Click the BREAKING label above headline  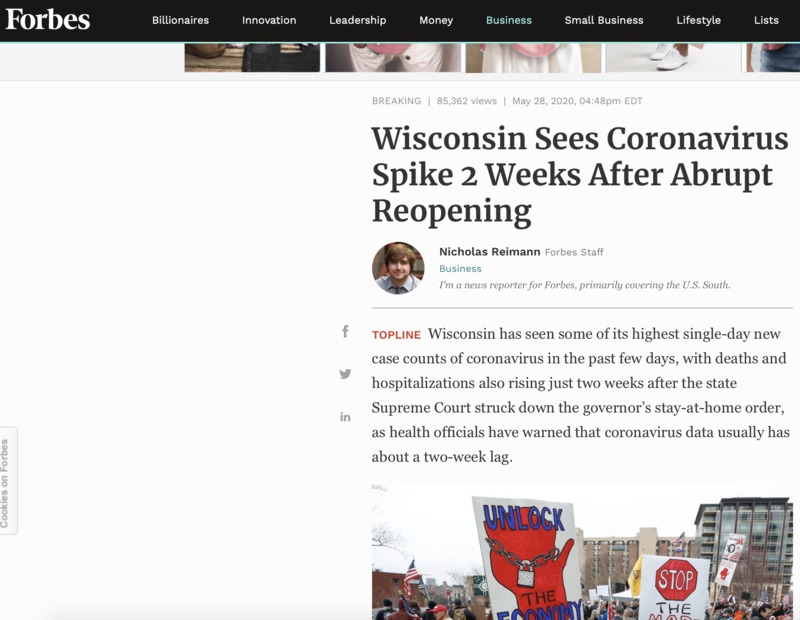(x=396, y=101)
